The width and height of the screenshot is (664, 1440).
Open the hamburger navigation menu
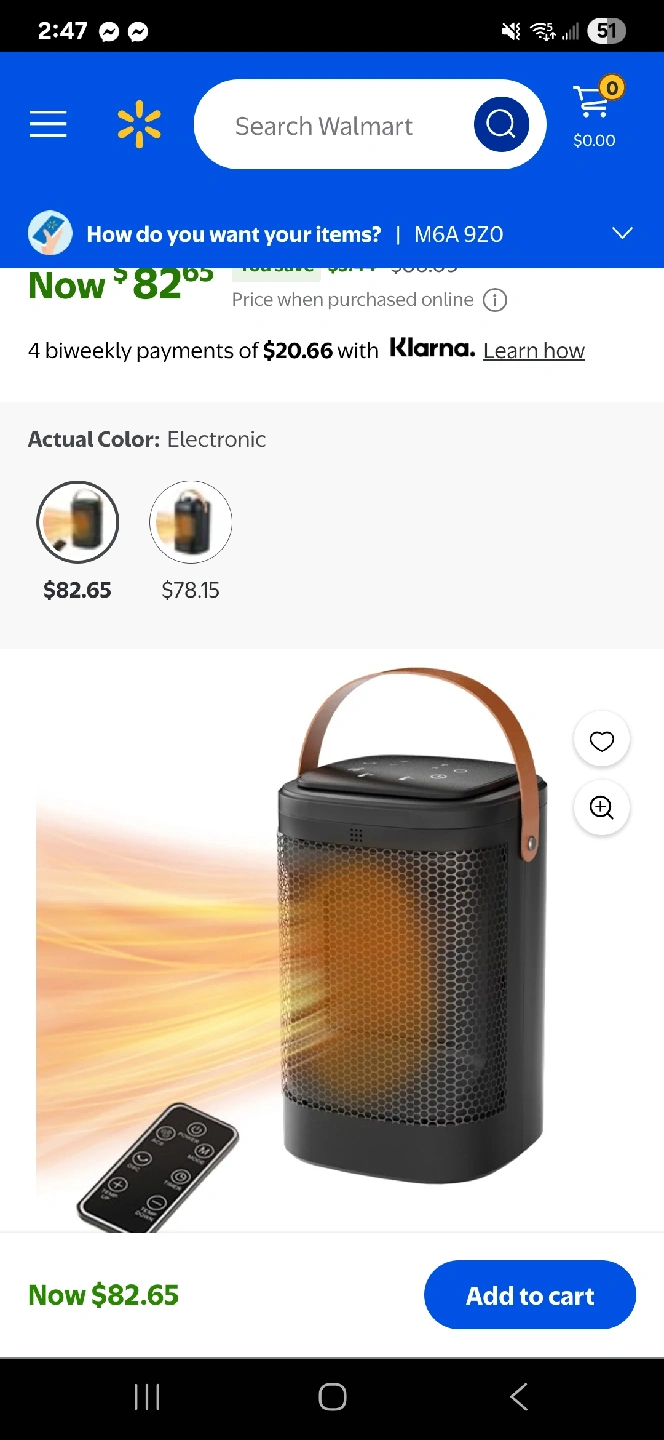(48, 125)
